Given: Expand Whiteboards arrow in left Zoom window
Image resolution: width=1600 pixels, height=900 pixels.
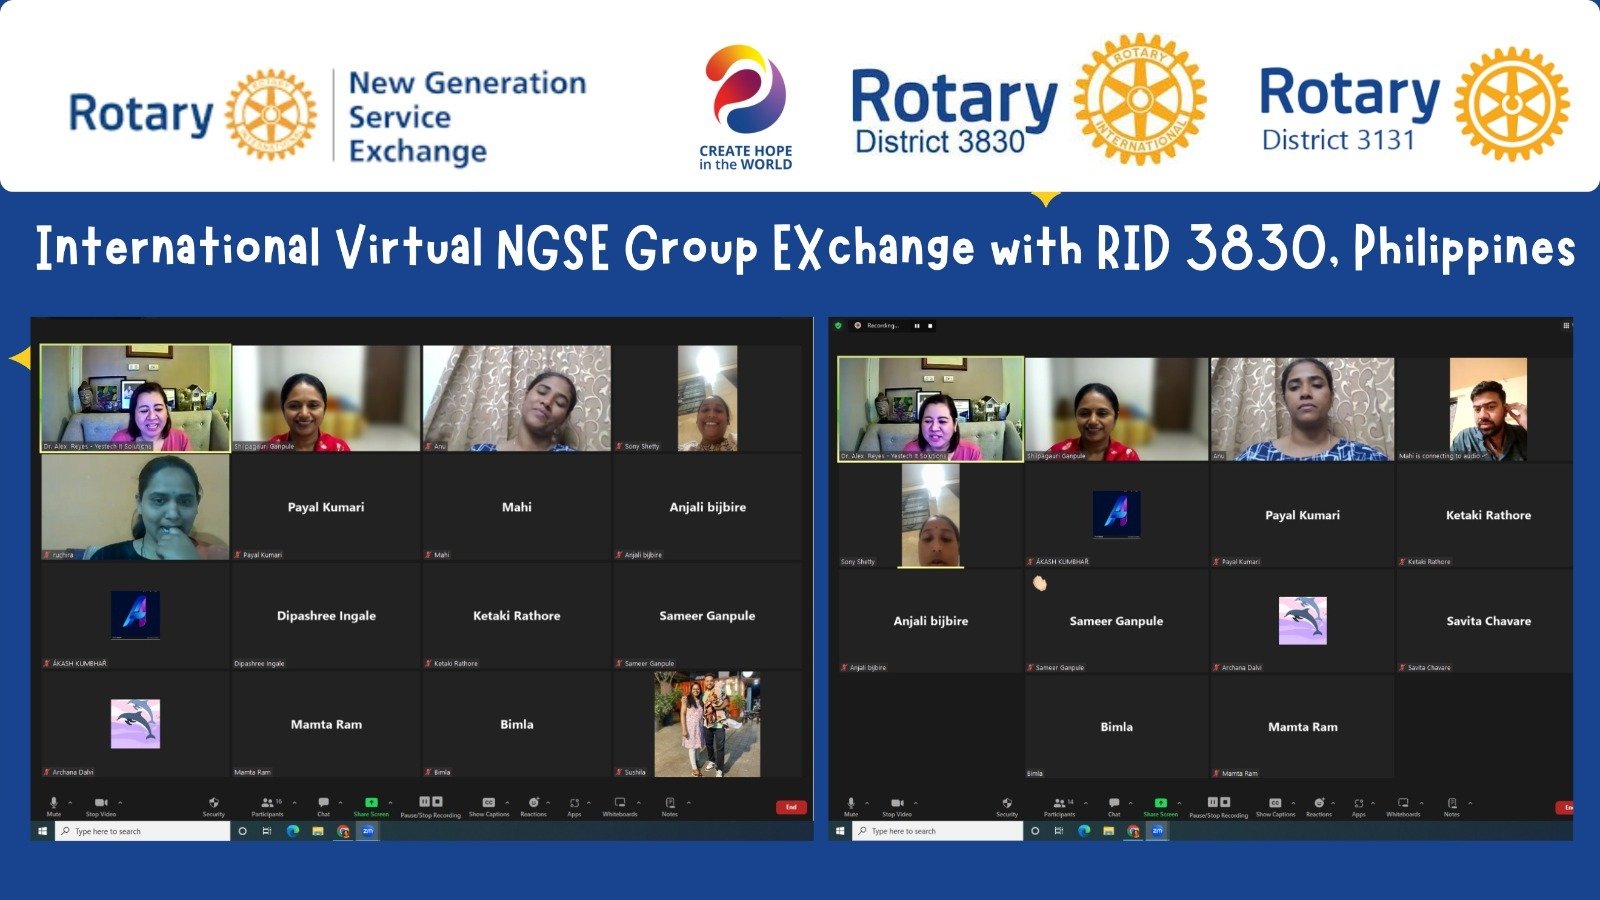Looking at the screenshot, I should click(639, 802).
